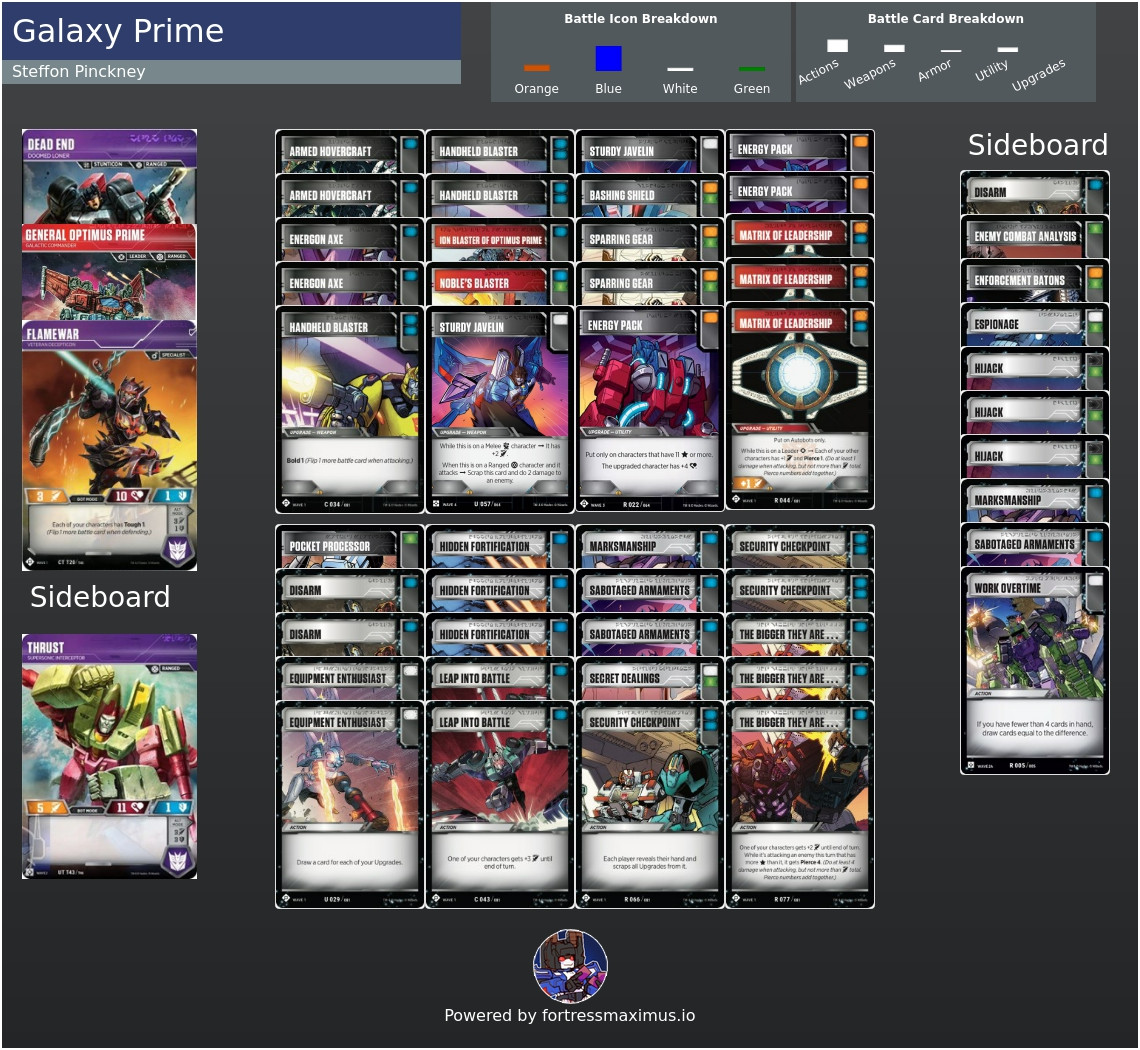
Task: Select Thrust's orange attack value 5 badge
Action: (45, 807)
